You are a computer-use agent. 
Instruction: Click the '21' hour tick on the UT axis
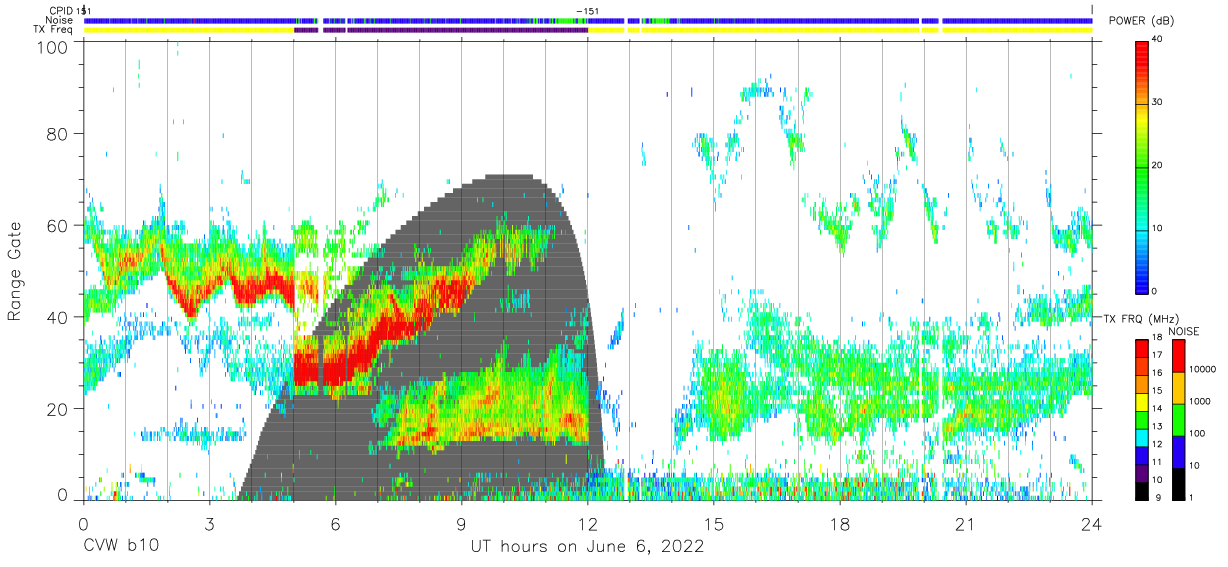tap(966, 523)
